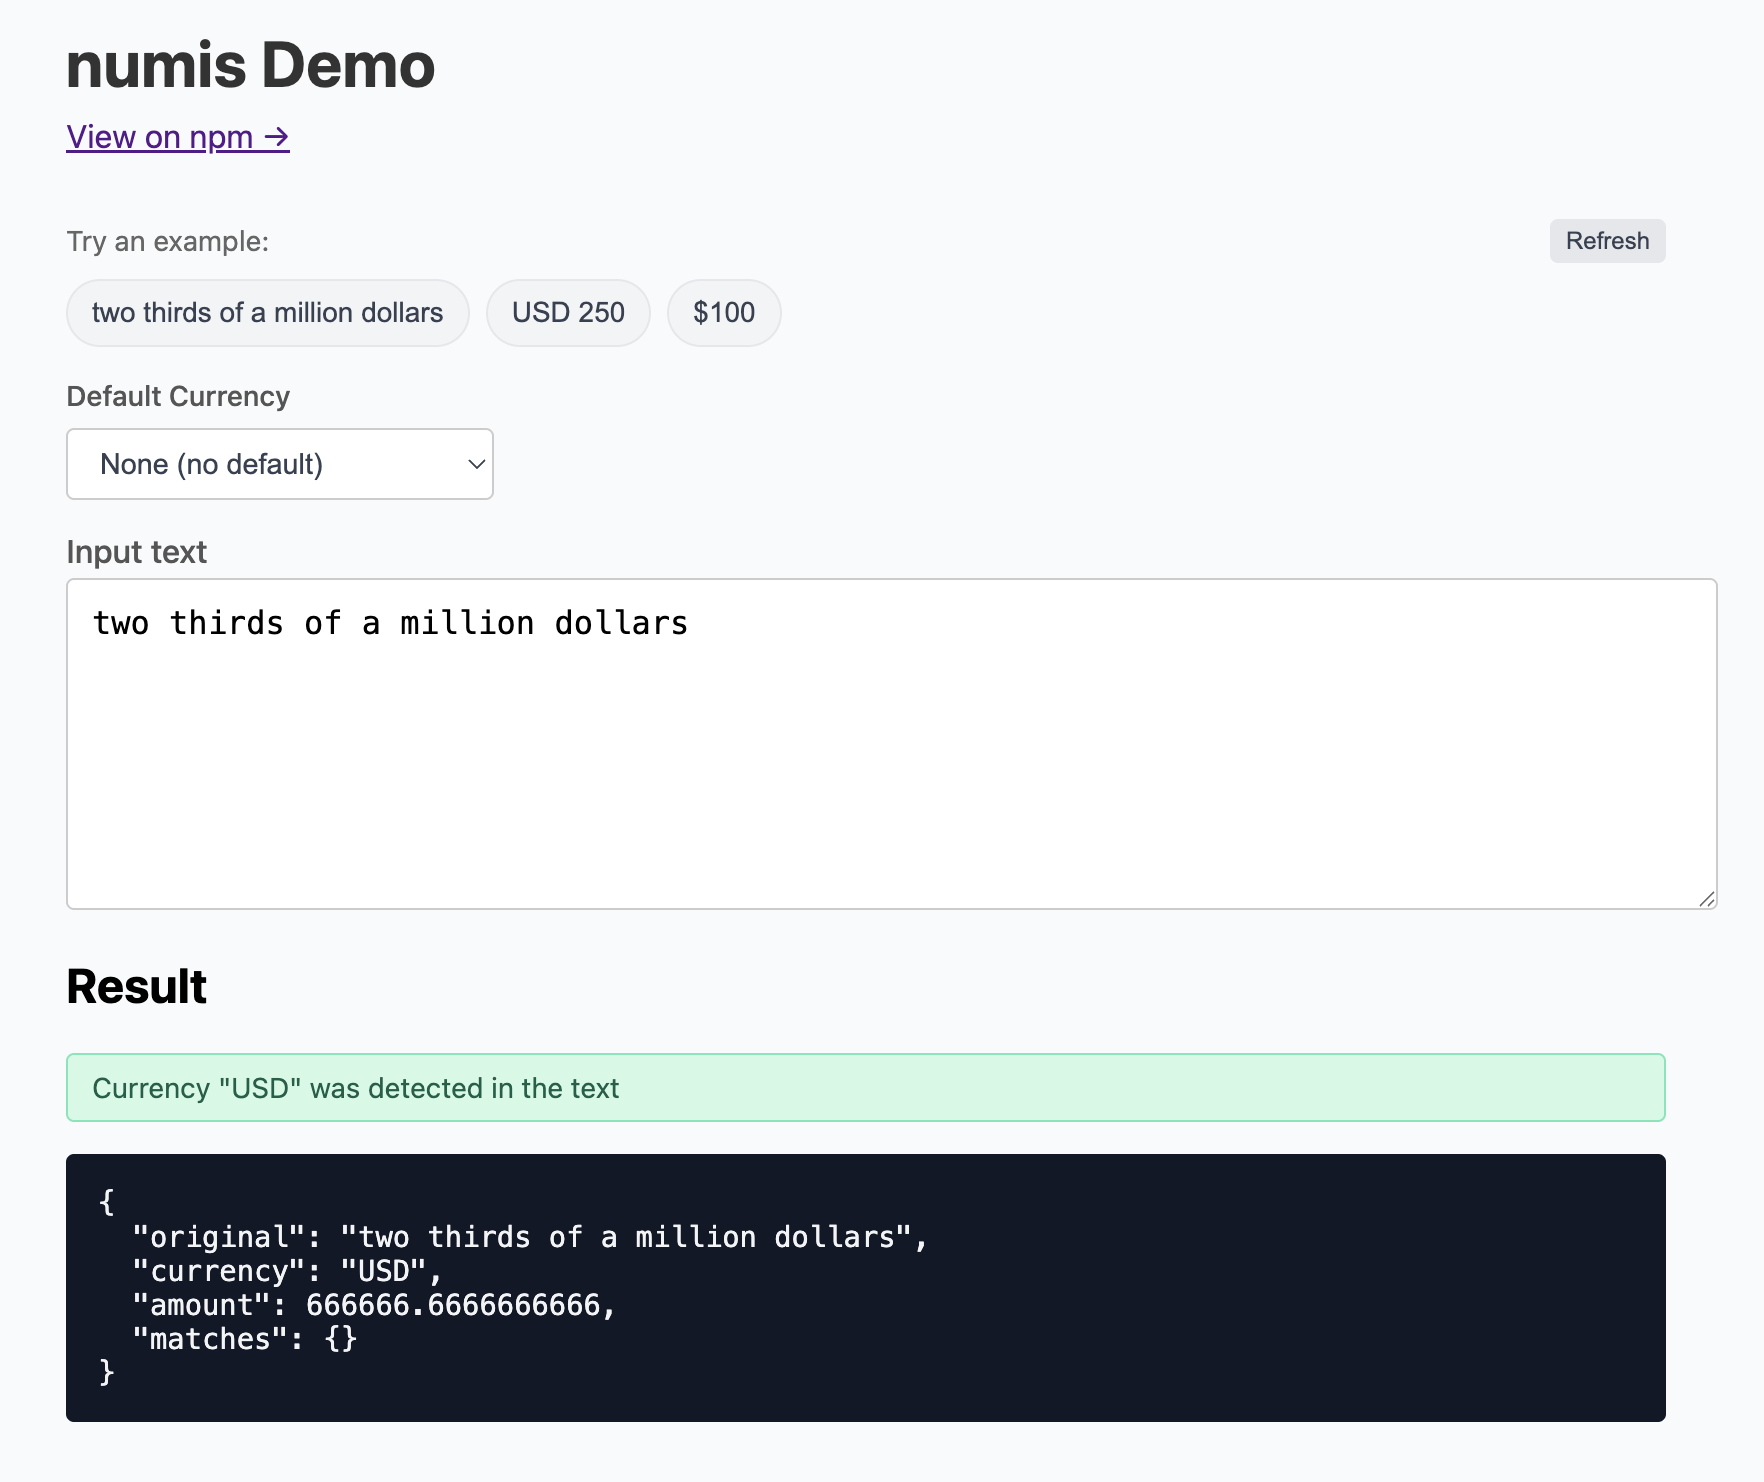Viewport: 1764px width, 1482px height.
Task: Select the "two thirds of a million dollars" example
Action: tap(267, 312)
